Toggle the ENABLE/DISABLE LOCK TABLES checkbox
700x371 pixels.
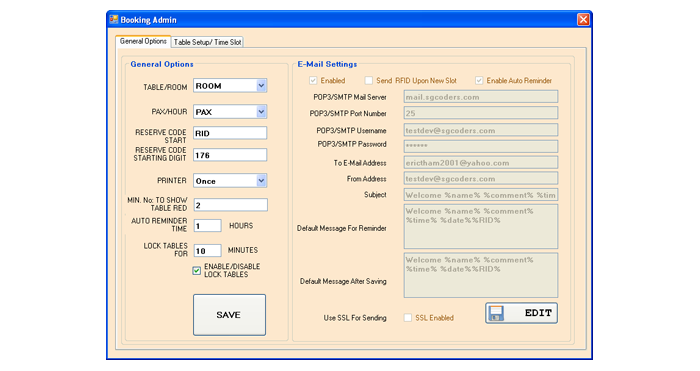(196, 271)
